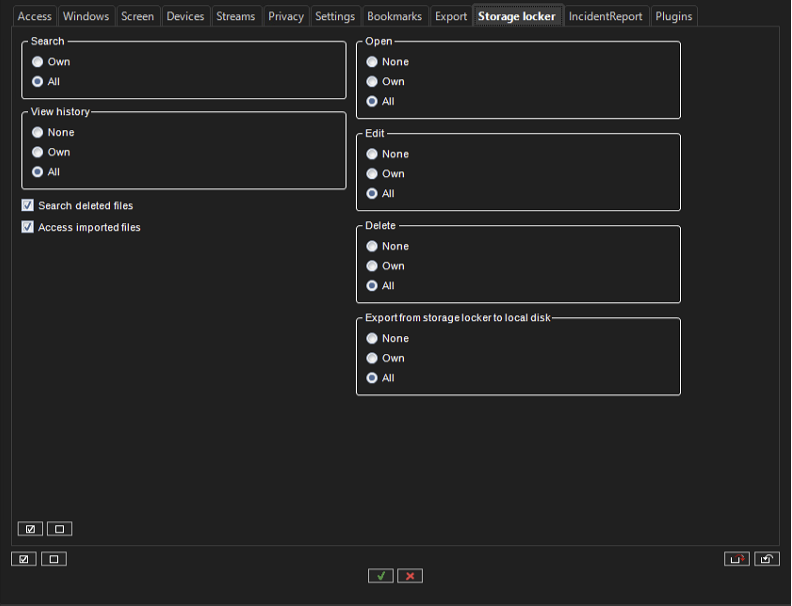Confirm with the green checkmark button

(x=381, y=576)
